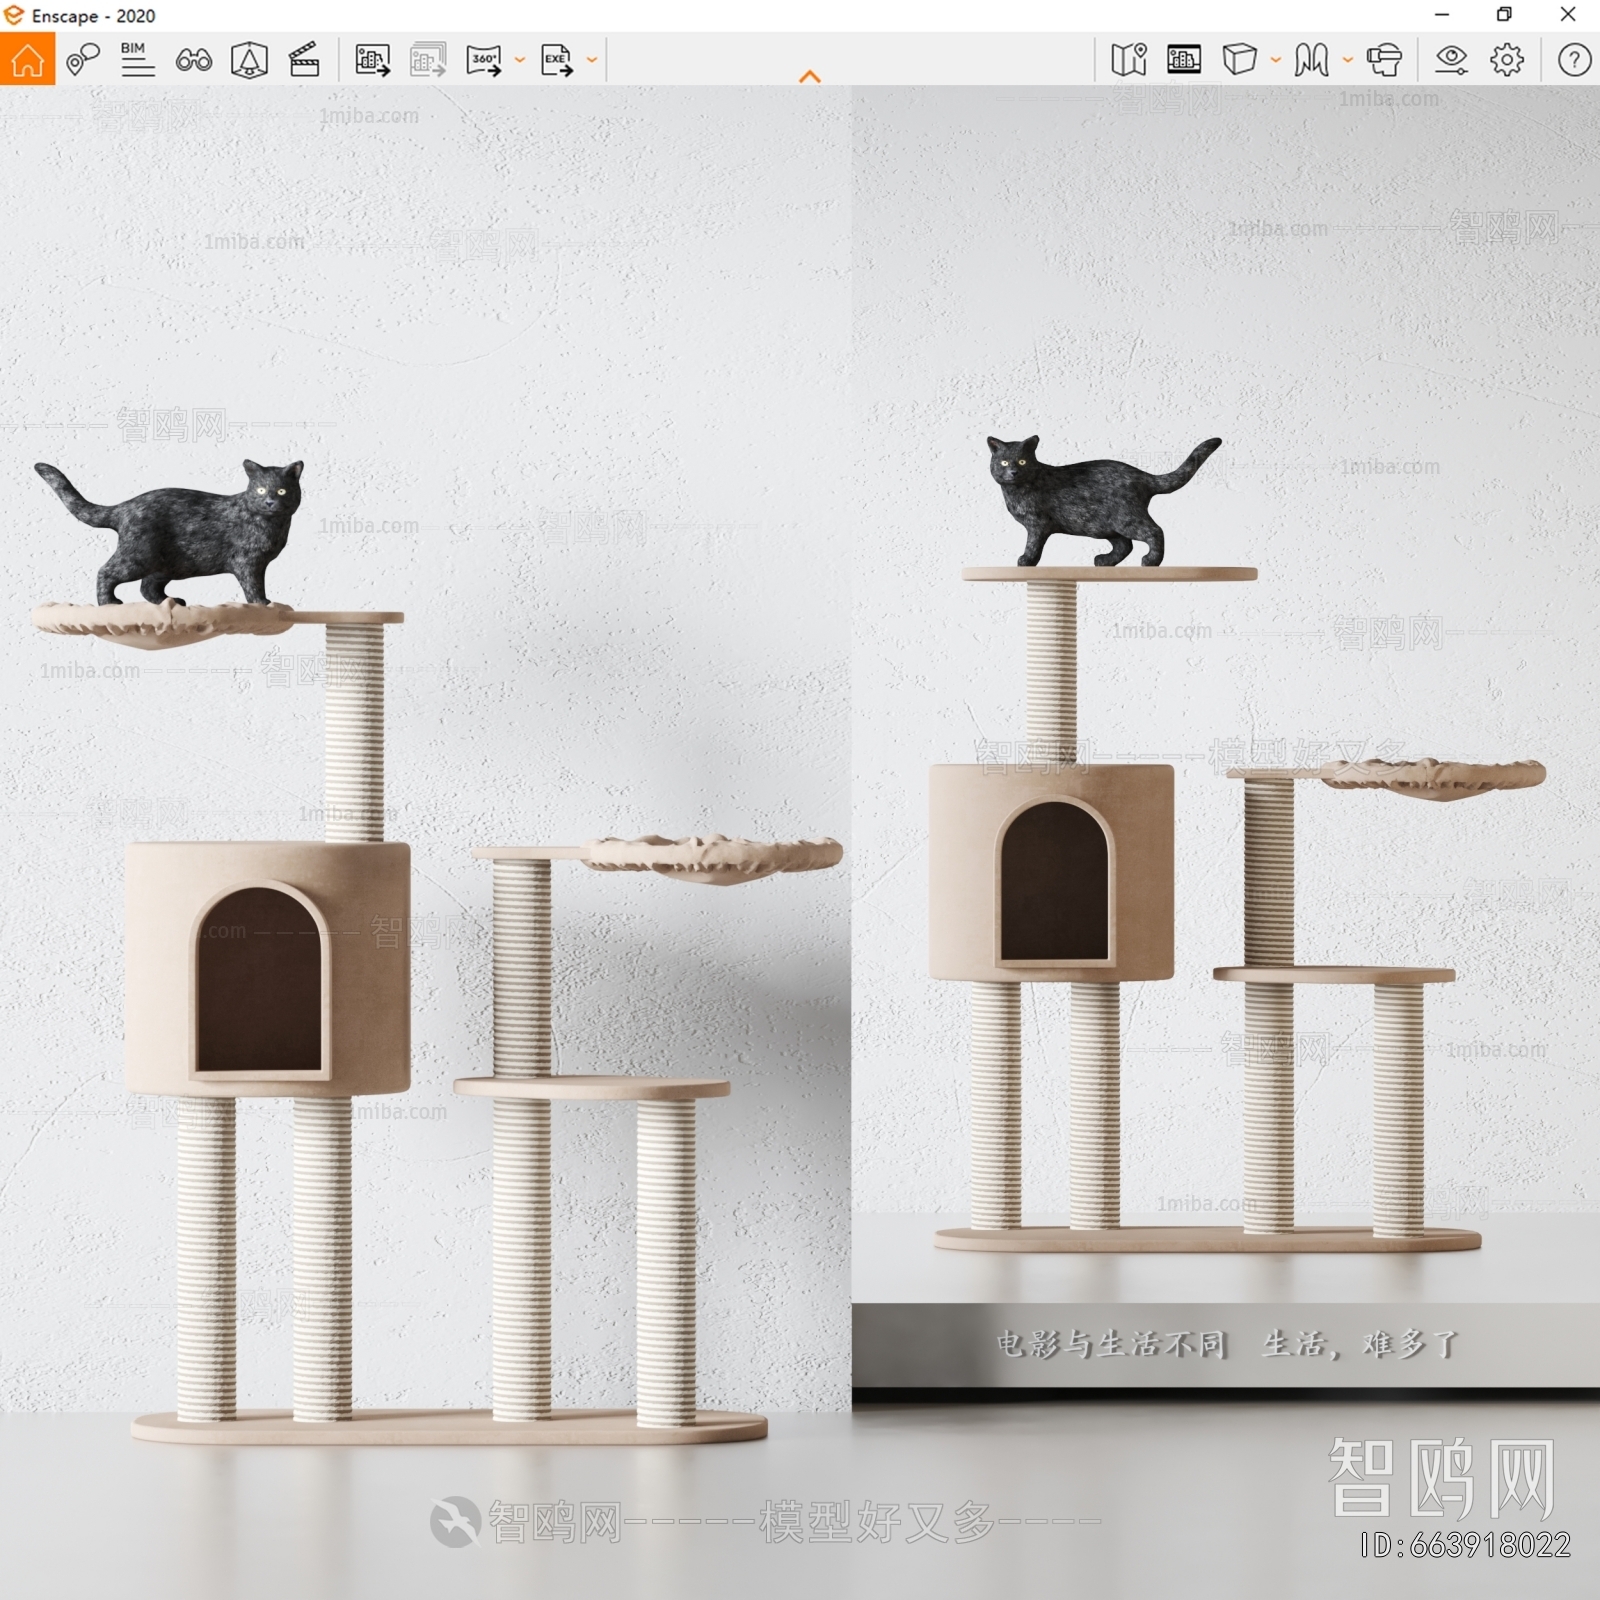Open the video editor clapperboard

[x=304, y=60]
